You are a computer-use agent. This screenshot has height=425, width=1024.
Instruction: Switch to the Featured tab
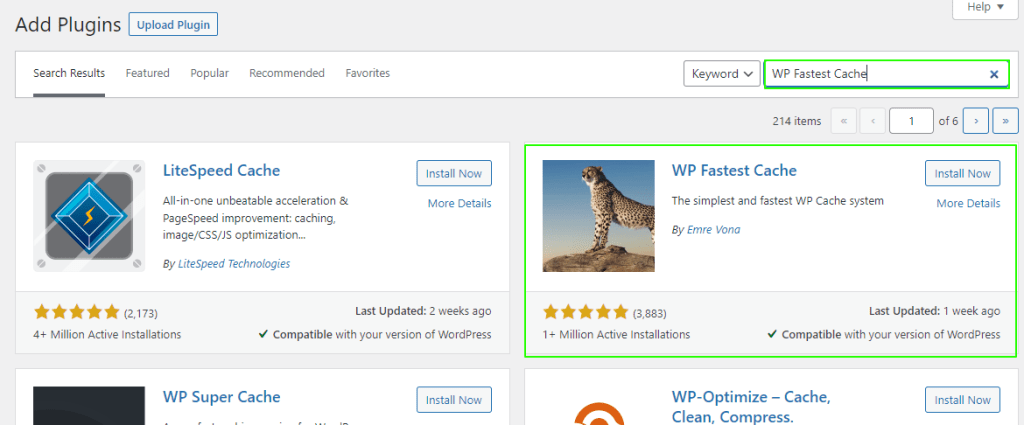[147, 73]
